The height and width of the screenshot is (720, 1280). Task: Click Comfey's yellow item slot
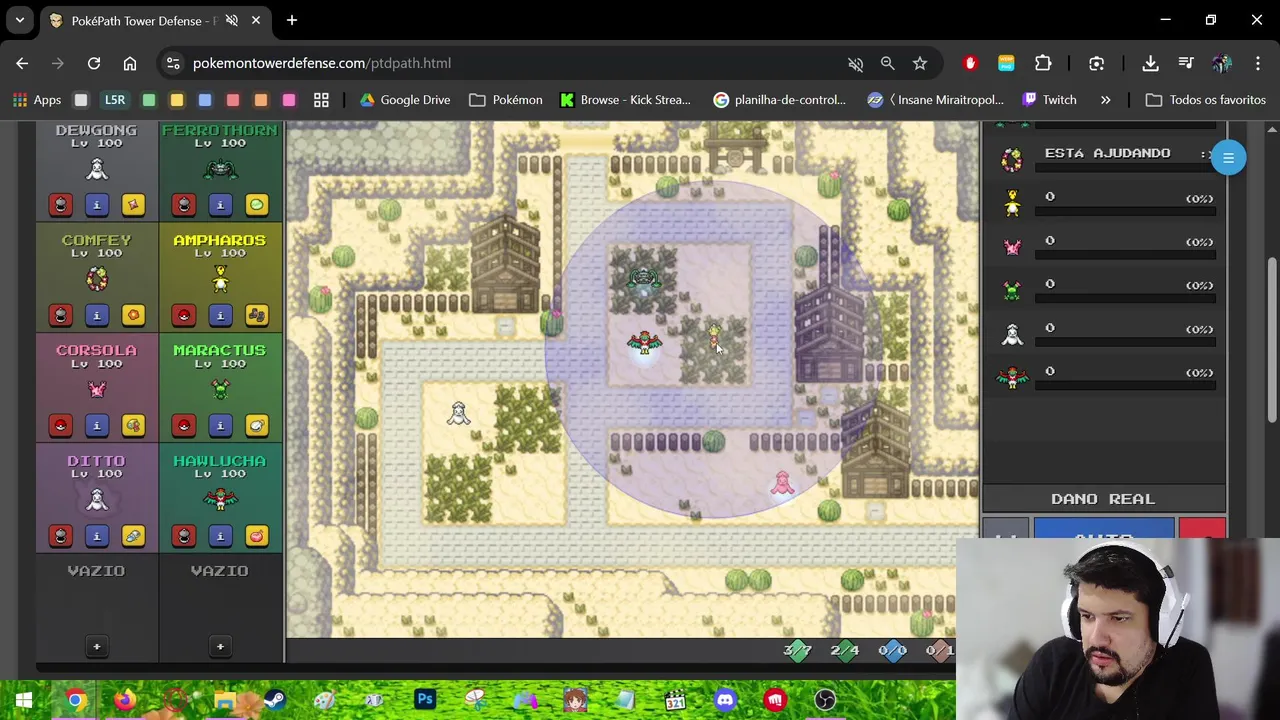(x=133, y=315)
